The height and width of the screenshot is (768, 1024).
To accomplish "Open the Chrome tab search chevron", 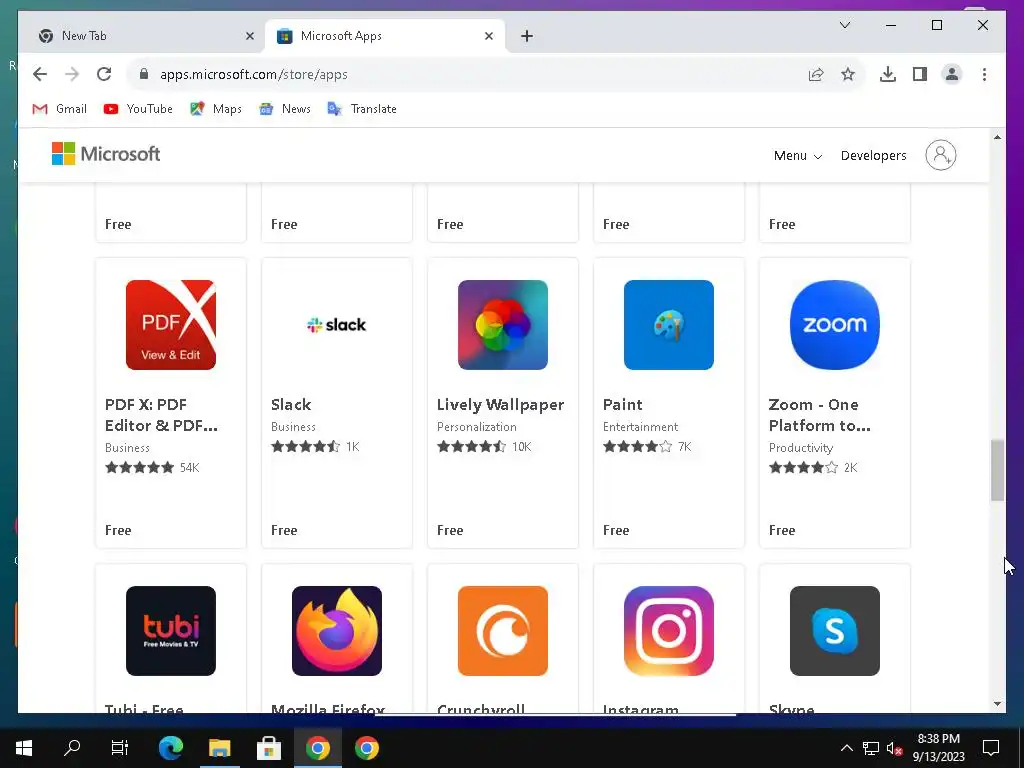I will (x=844, y=25).
